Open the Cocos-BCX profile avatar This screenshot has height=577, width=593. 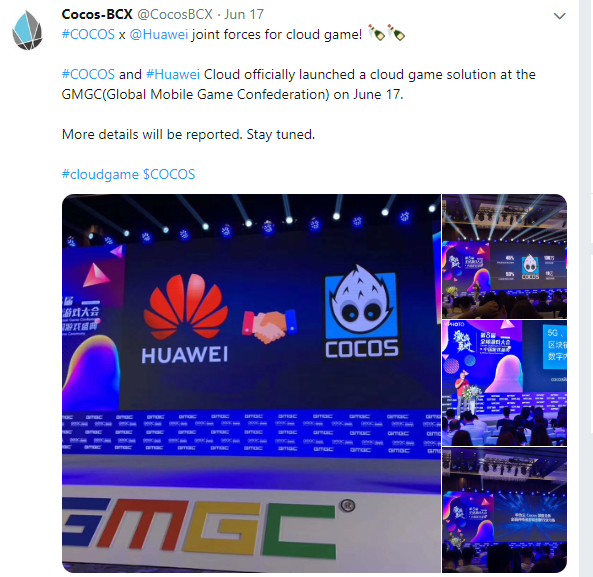[27, 31]
